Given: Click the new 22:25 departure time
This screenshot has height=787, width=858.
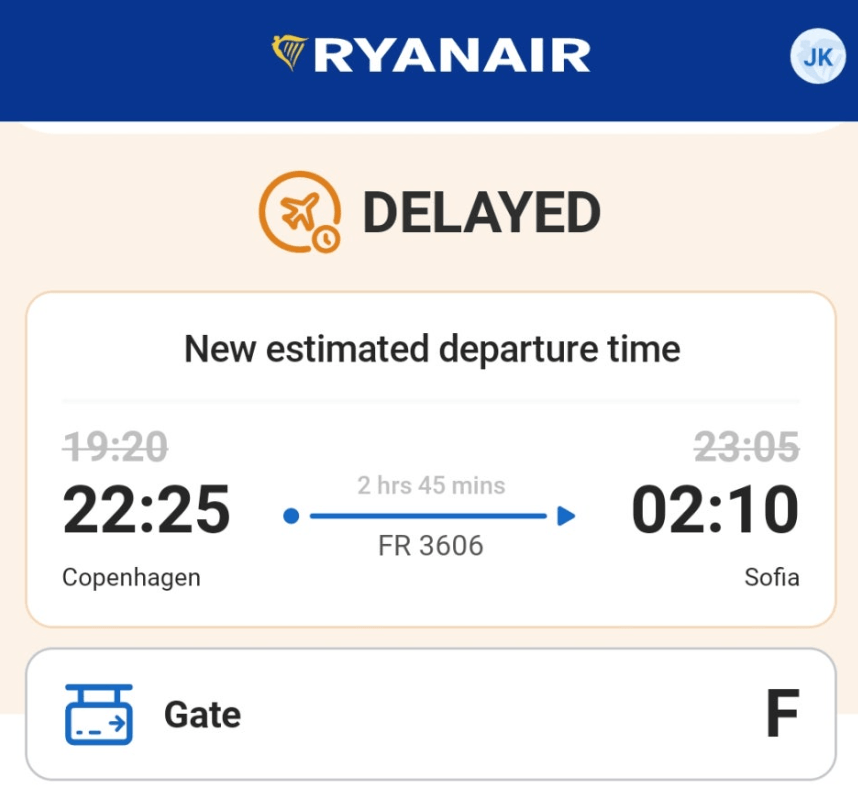Looking at the screenshot, I should click(146, 510).
